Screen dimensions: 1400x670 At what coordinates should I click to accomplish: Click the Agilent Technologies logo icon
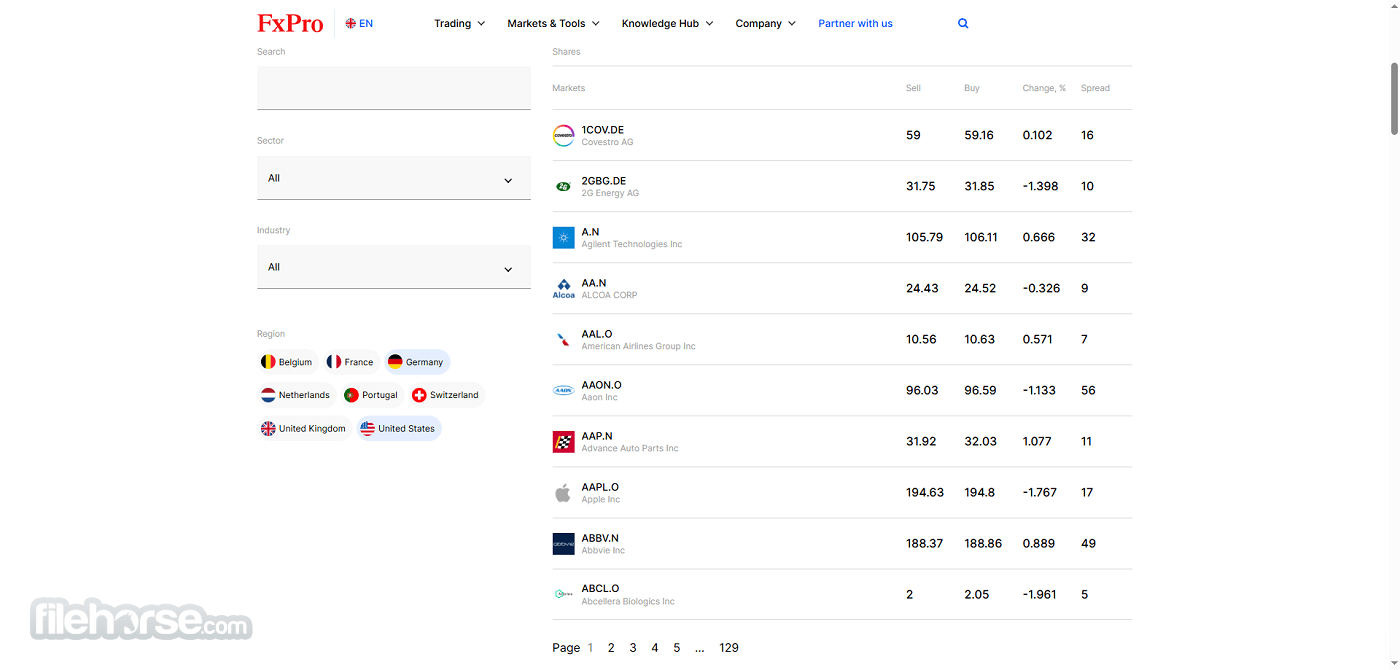pyautogui.click(x=564, y=238)
